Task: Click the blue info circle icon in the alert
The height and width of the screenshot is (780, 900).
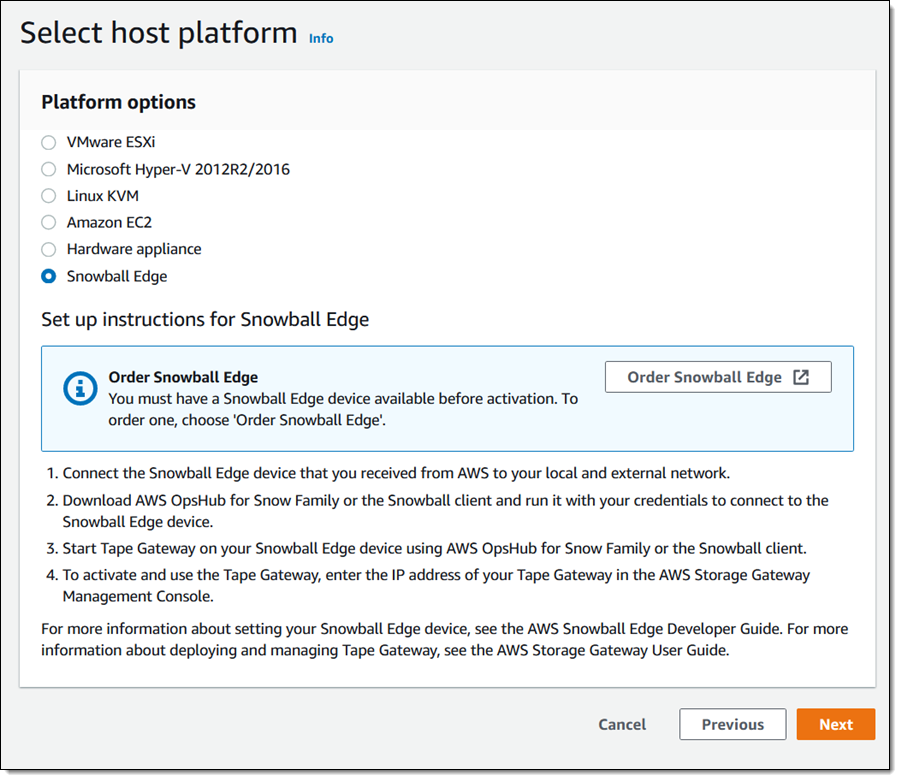Action: (79, 388)
